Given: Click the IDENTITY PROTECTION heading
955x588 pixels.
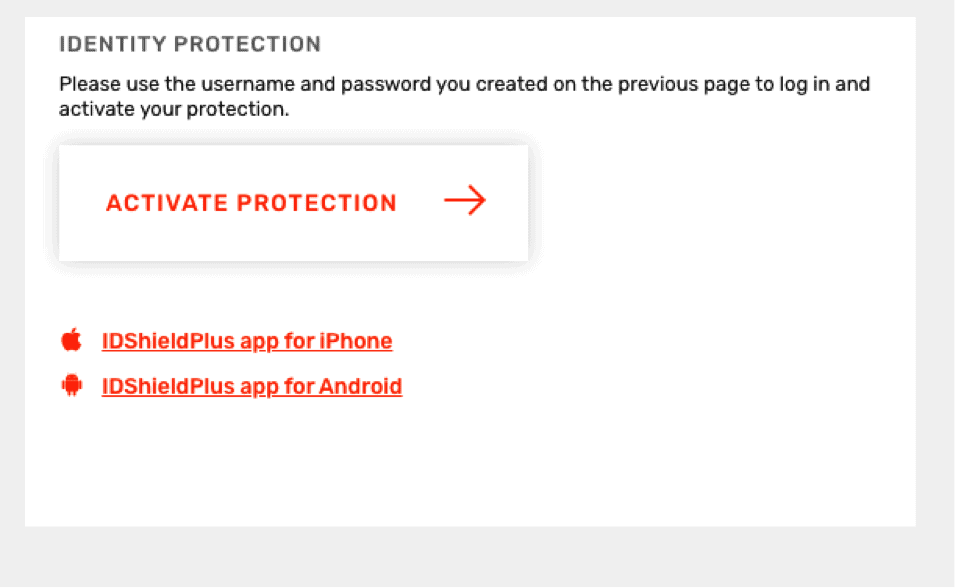Looking at the screenshot, I should pos(190,44).
